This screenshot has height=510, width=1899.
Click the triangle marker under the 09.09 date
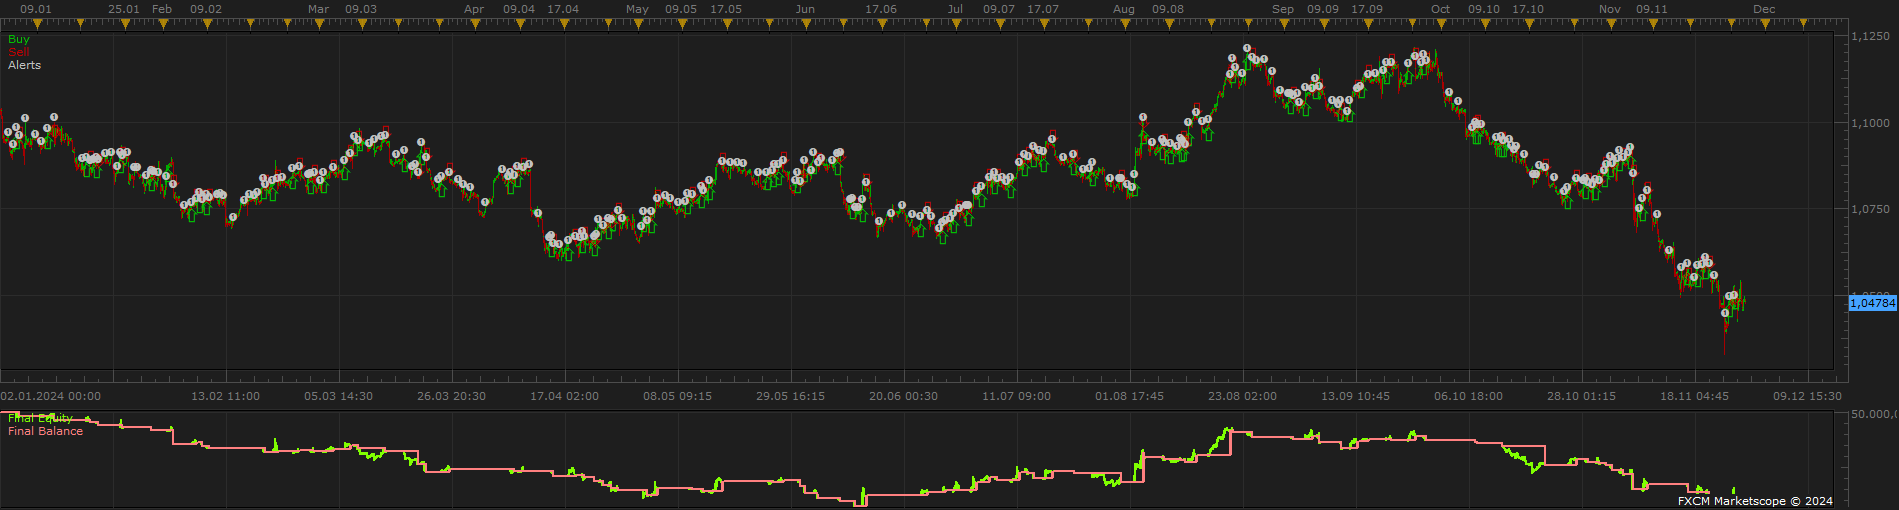[1324, 24]
